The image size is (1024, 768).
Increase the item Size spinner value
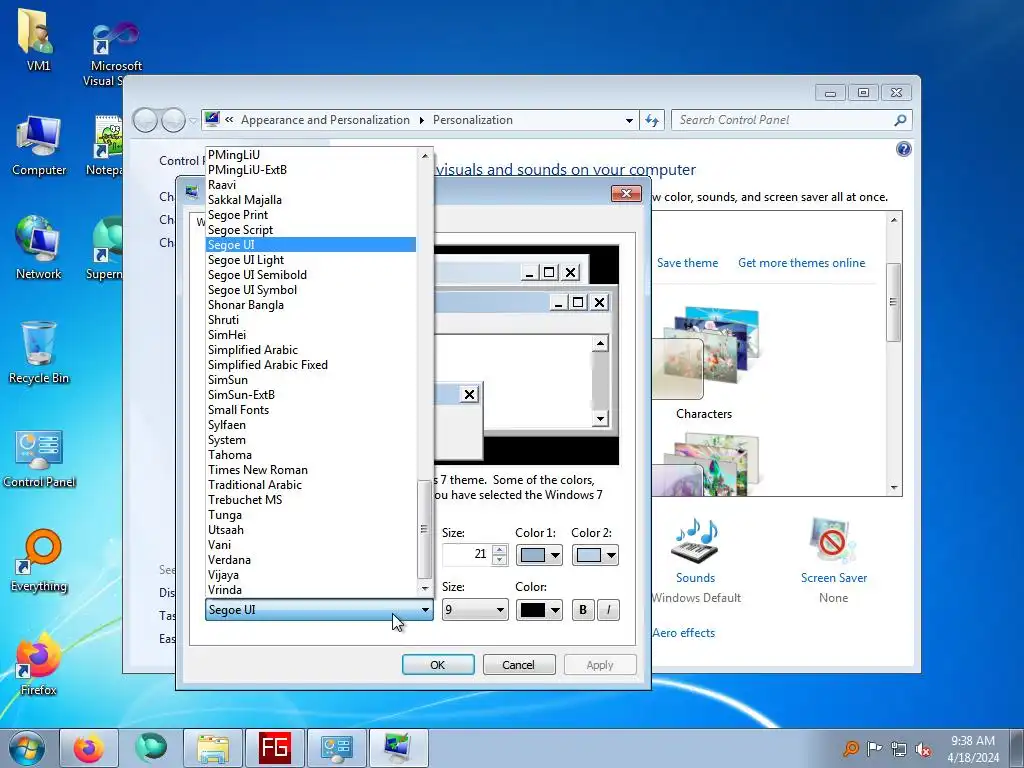point(500,550)
